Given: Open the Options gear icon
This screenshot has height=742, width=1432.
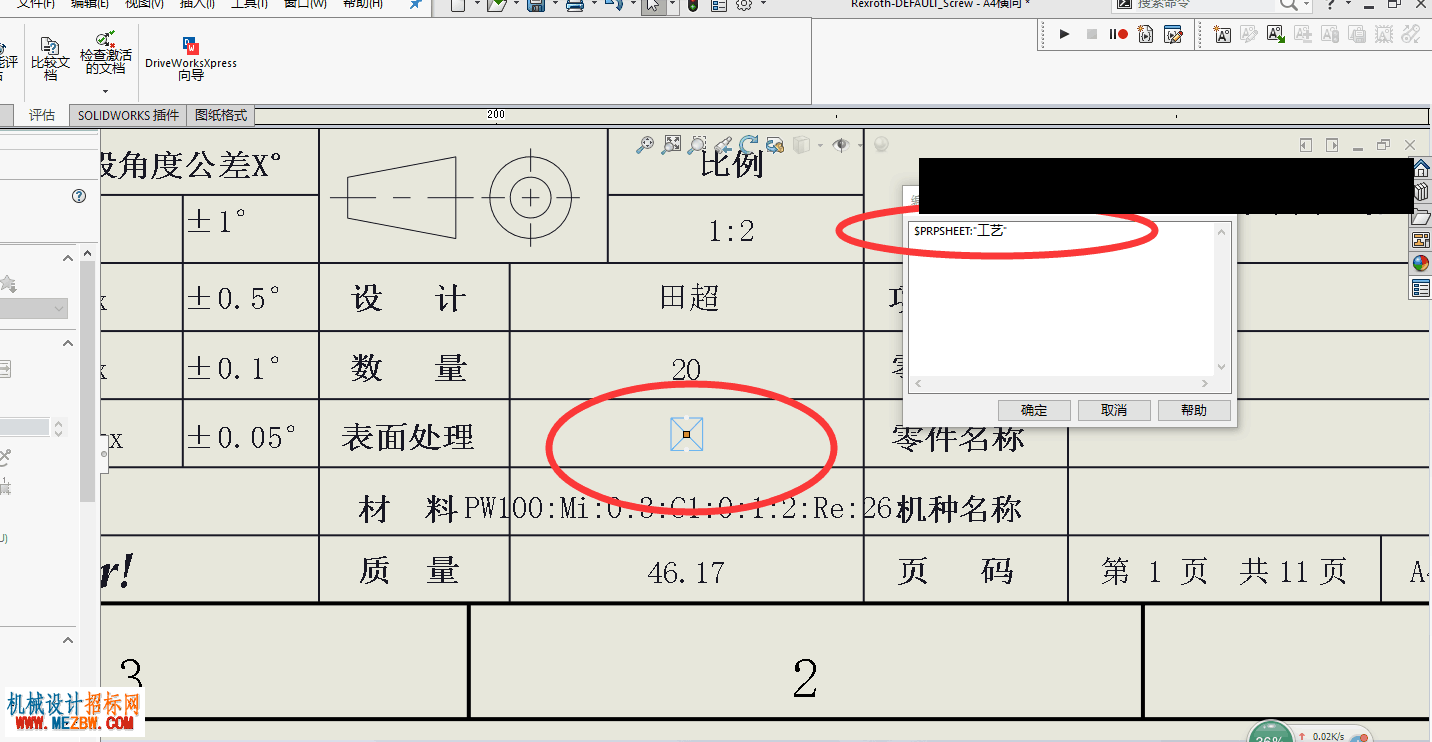Looking at the screenshot, I should click(x=744, y=5).
